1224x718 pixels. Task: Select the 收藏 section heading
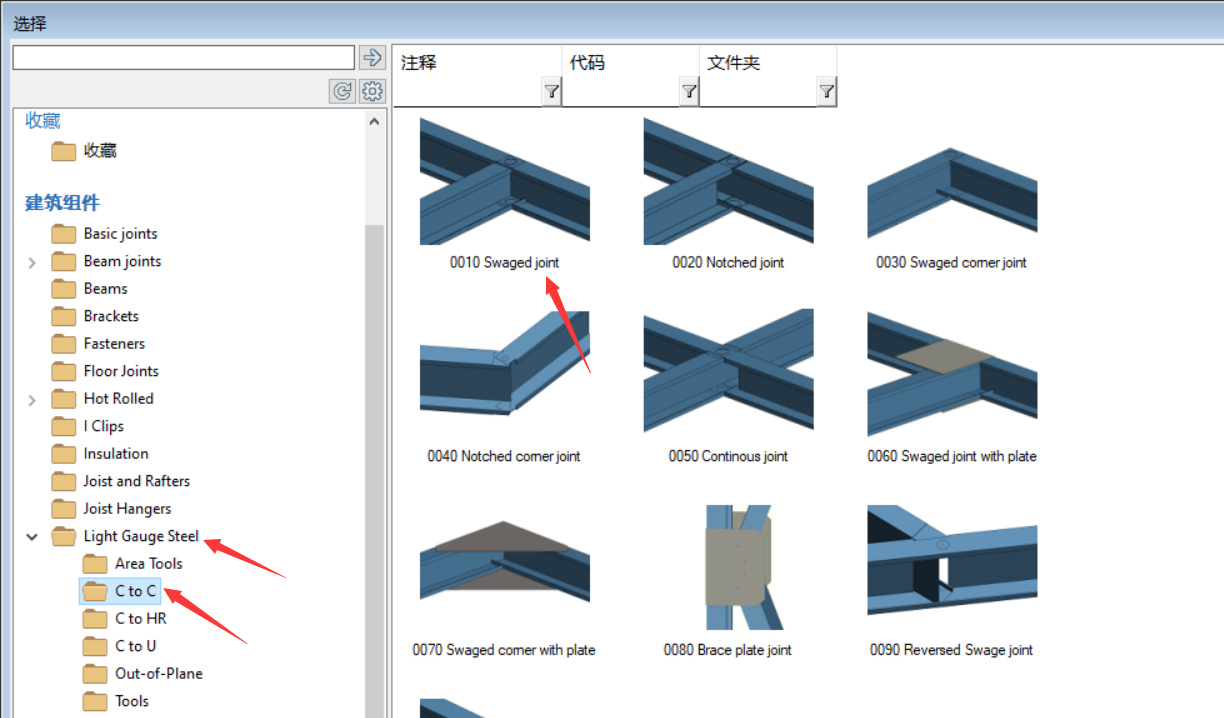tap(43, 121)
